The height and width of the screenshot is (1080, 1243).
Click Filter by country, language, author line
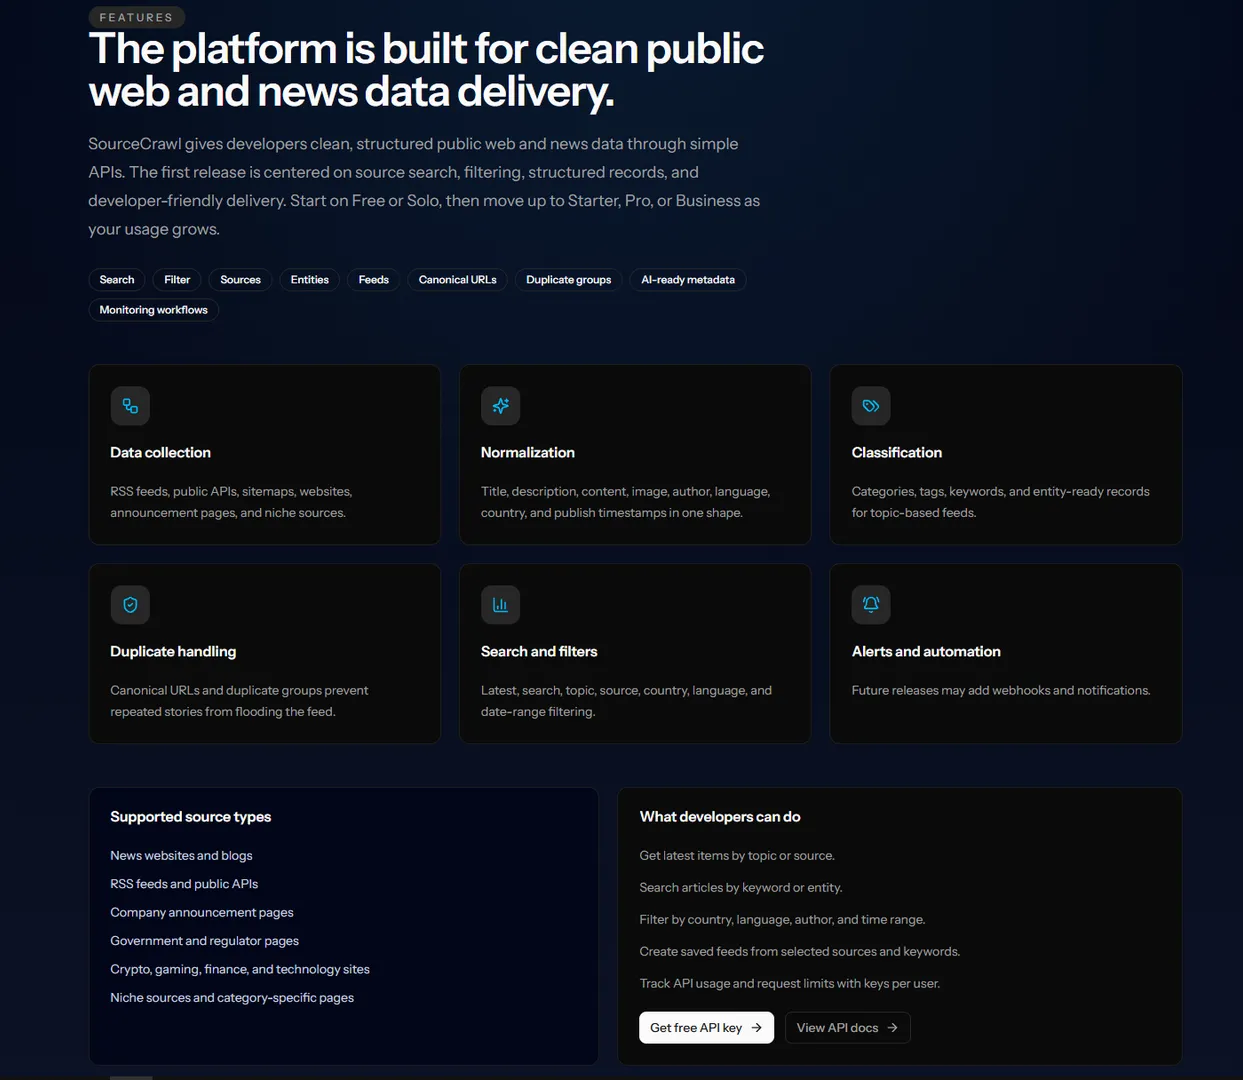pos(782,920)
